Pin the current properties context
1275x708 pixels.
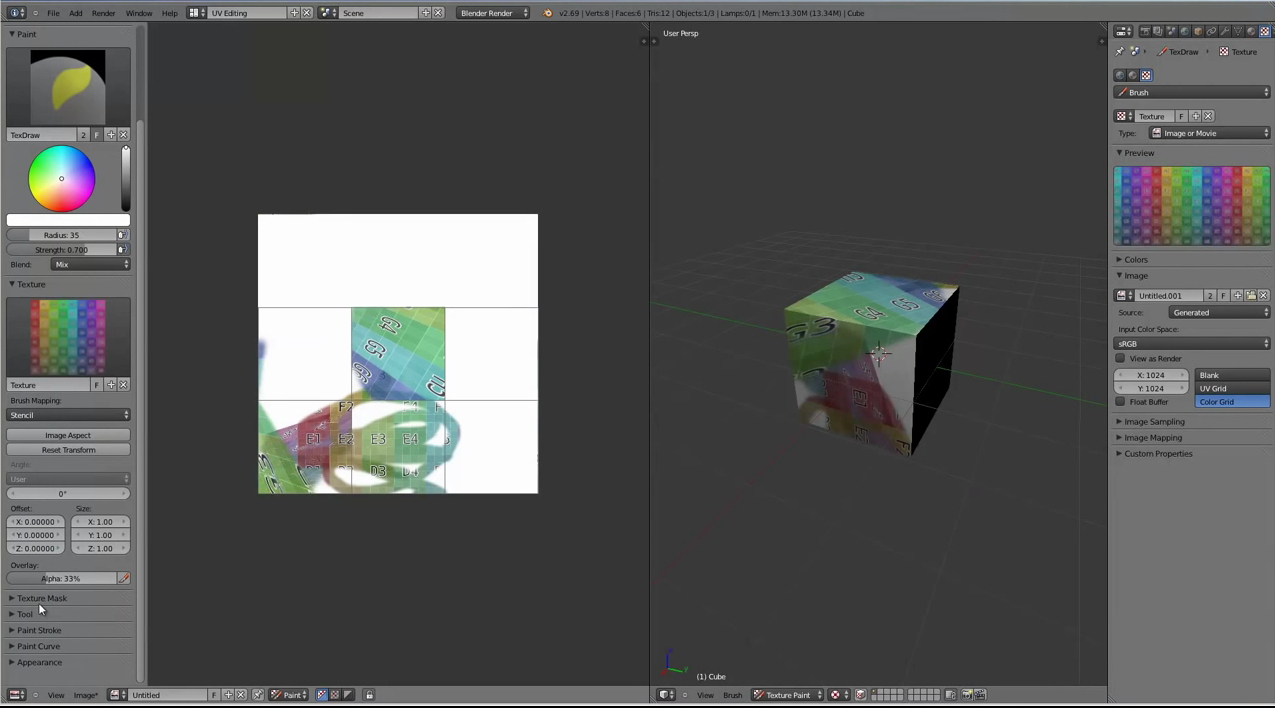(x=1118, y=52)
